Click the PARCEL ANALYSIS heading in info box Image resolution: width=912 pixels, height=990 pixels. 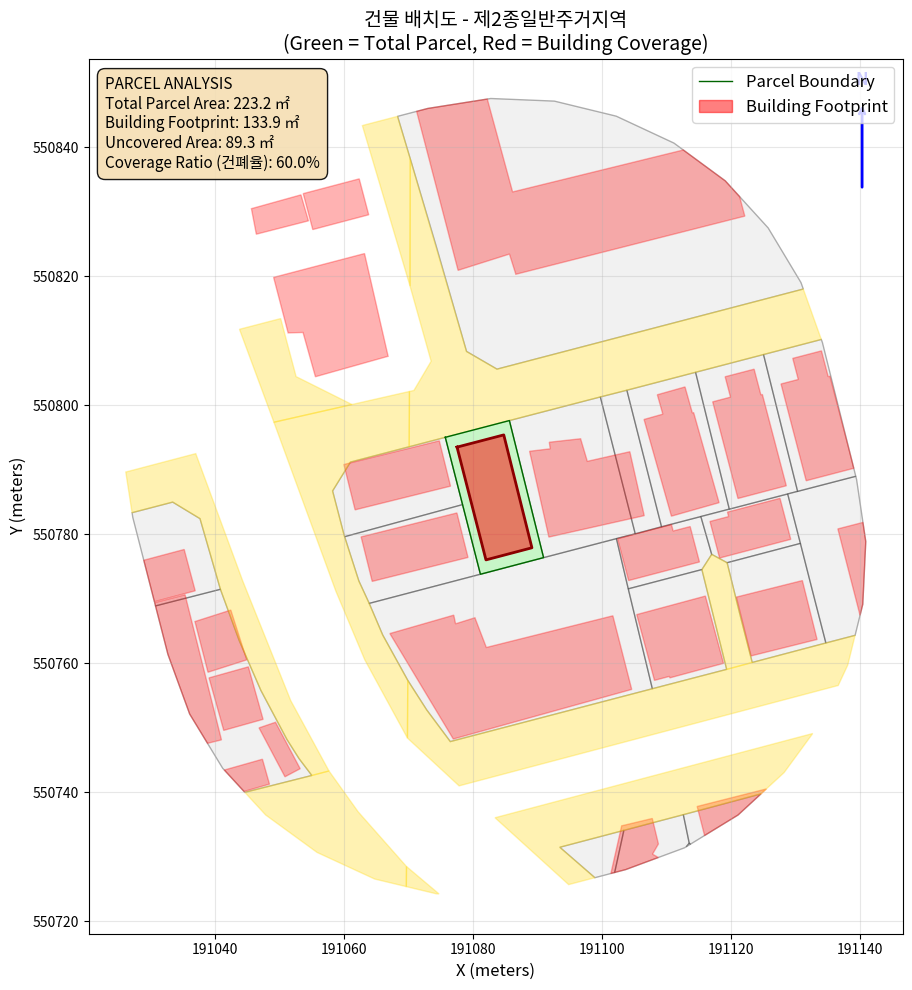[x=169, y=83]
